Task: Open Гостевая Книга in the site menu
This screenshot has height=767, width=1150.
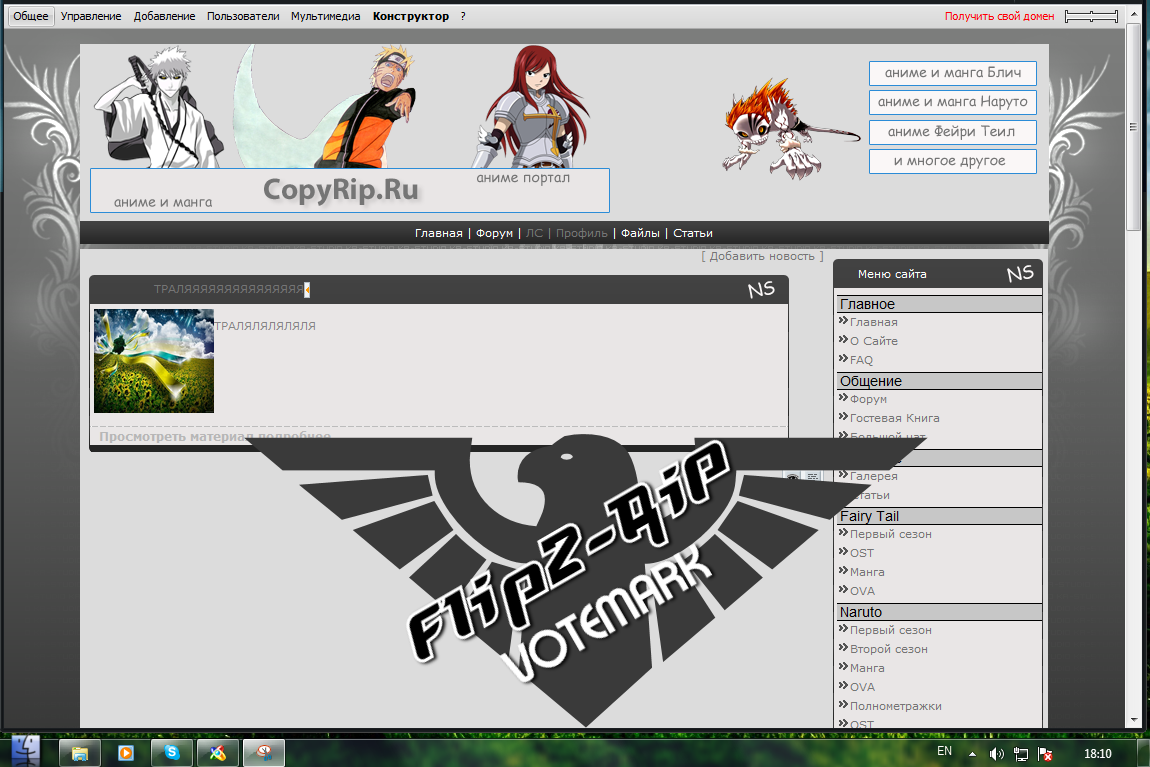Action: click(895, 418)
